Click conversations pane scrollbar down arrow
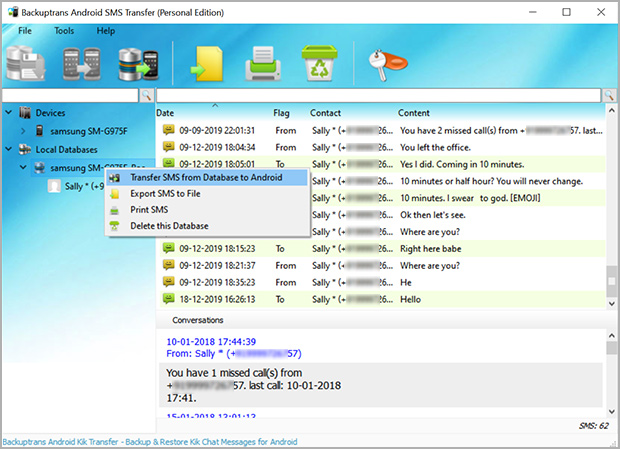 click(x=611, y=411)
